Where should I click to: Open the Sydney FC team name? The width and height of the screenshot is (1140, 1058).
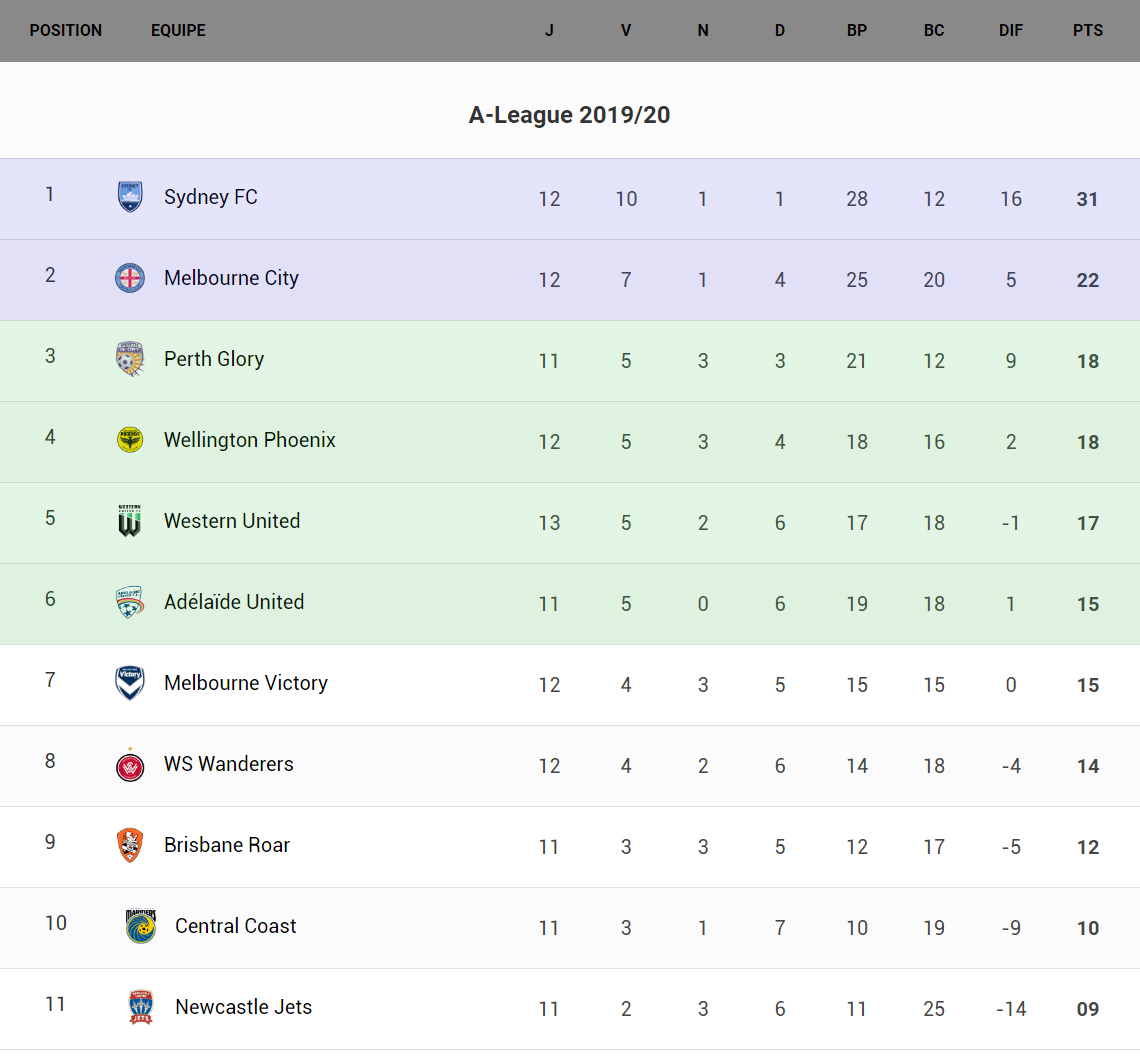211,197
